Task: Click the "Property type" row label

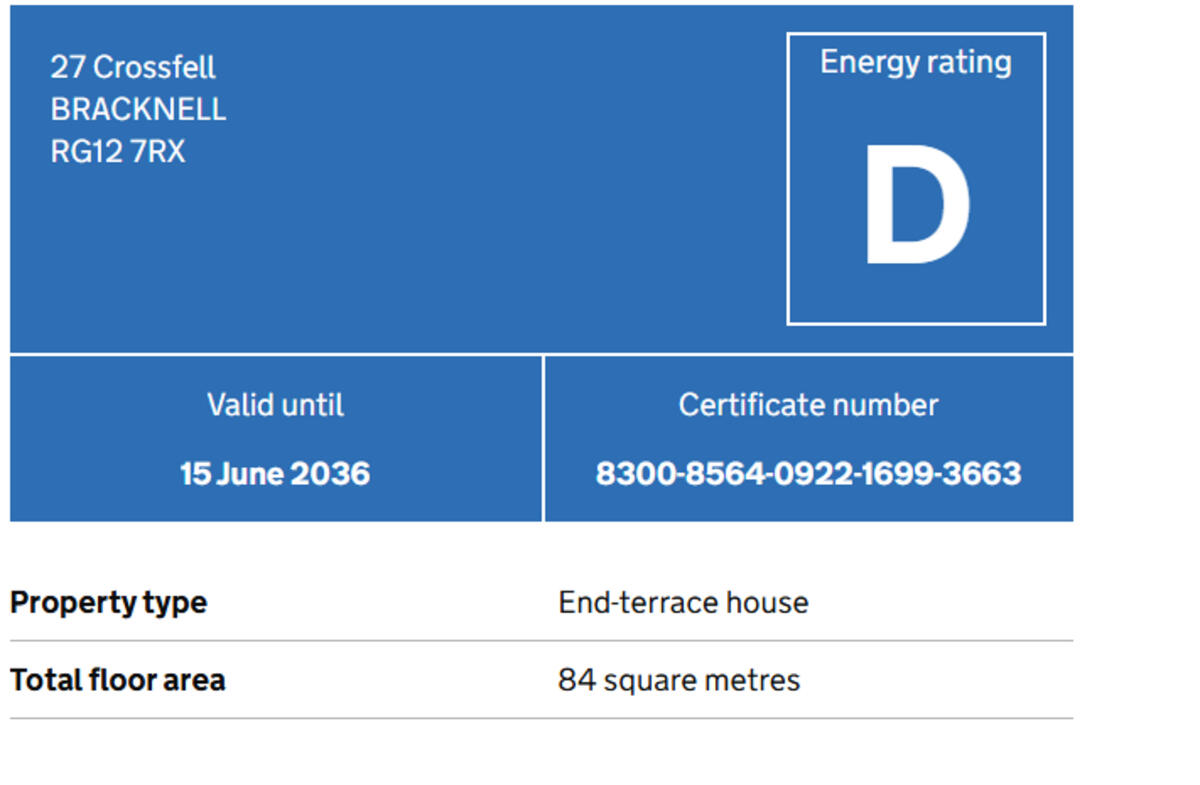Action: pyautogui.click(x=108, y=603)
